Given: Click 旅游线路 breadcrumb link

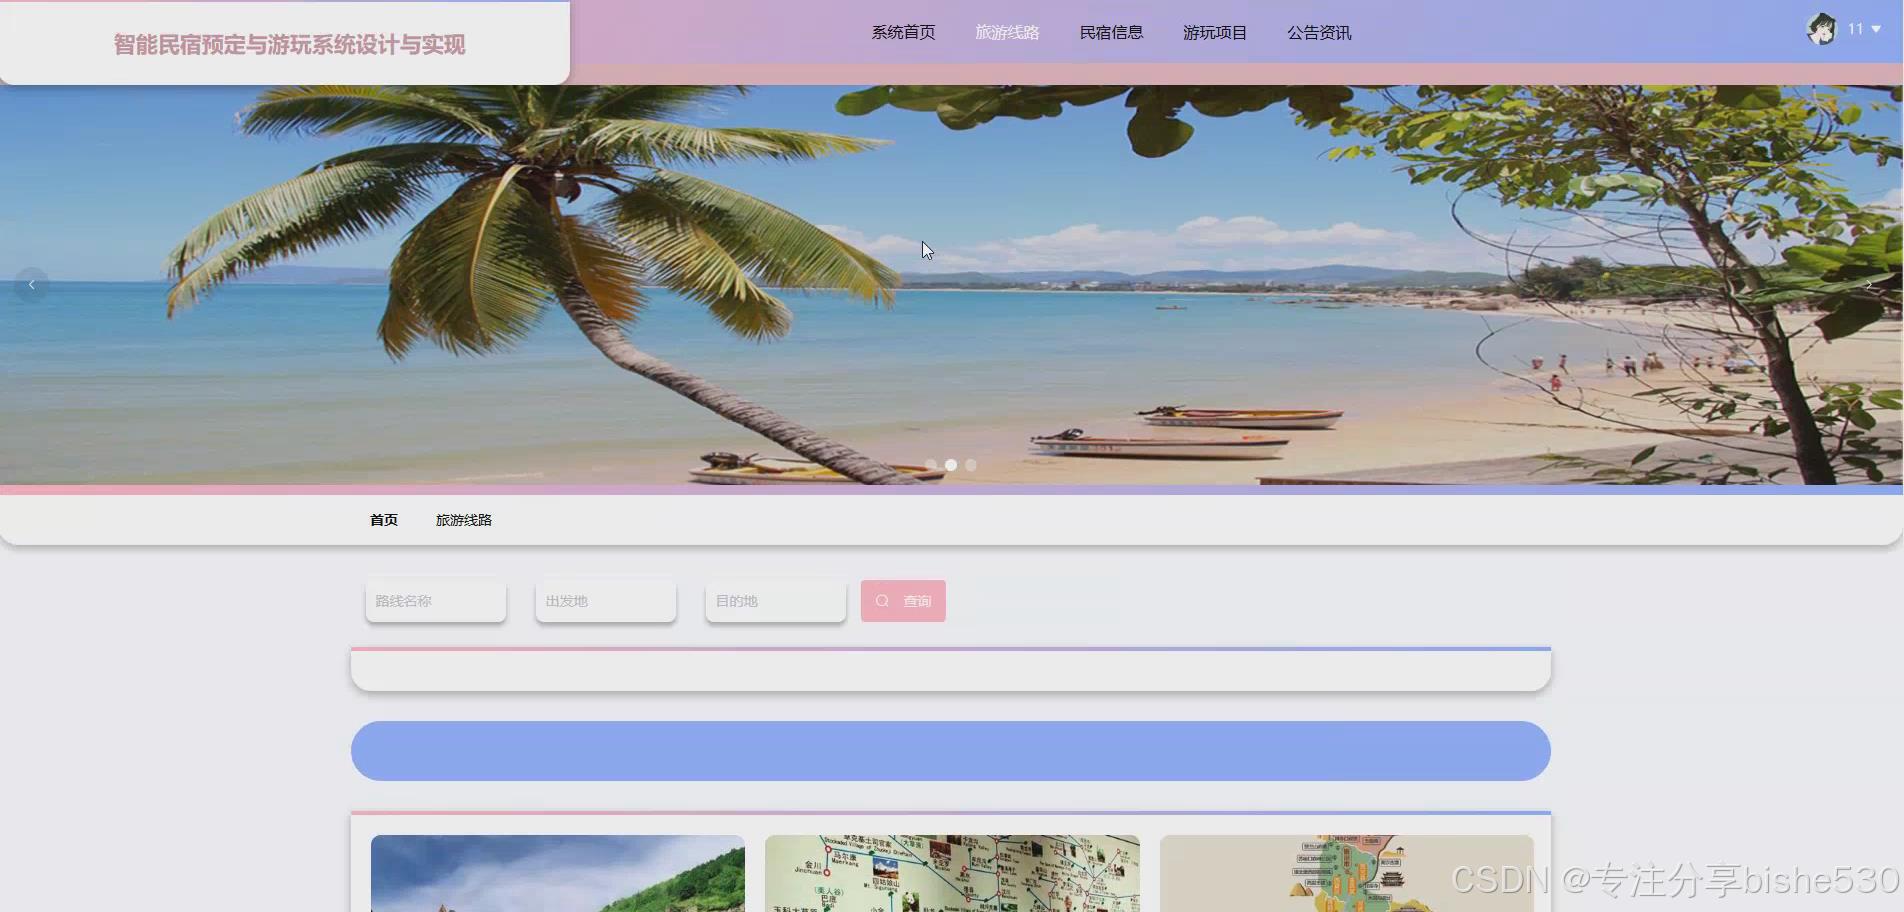Looking at the screenshot, I should (464, 520).
